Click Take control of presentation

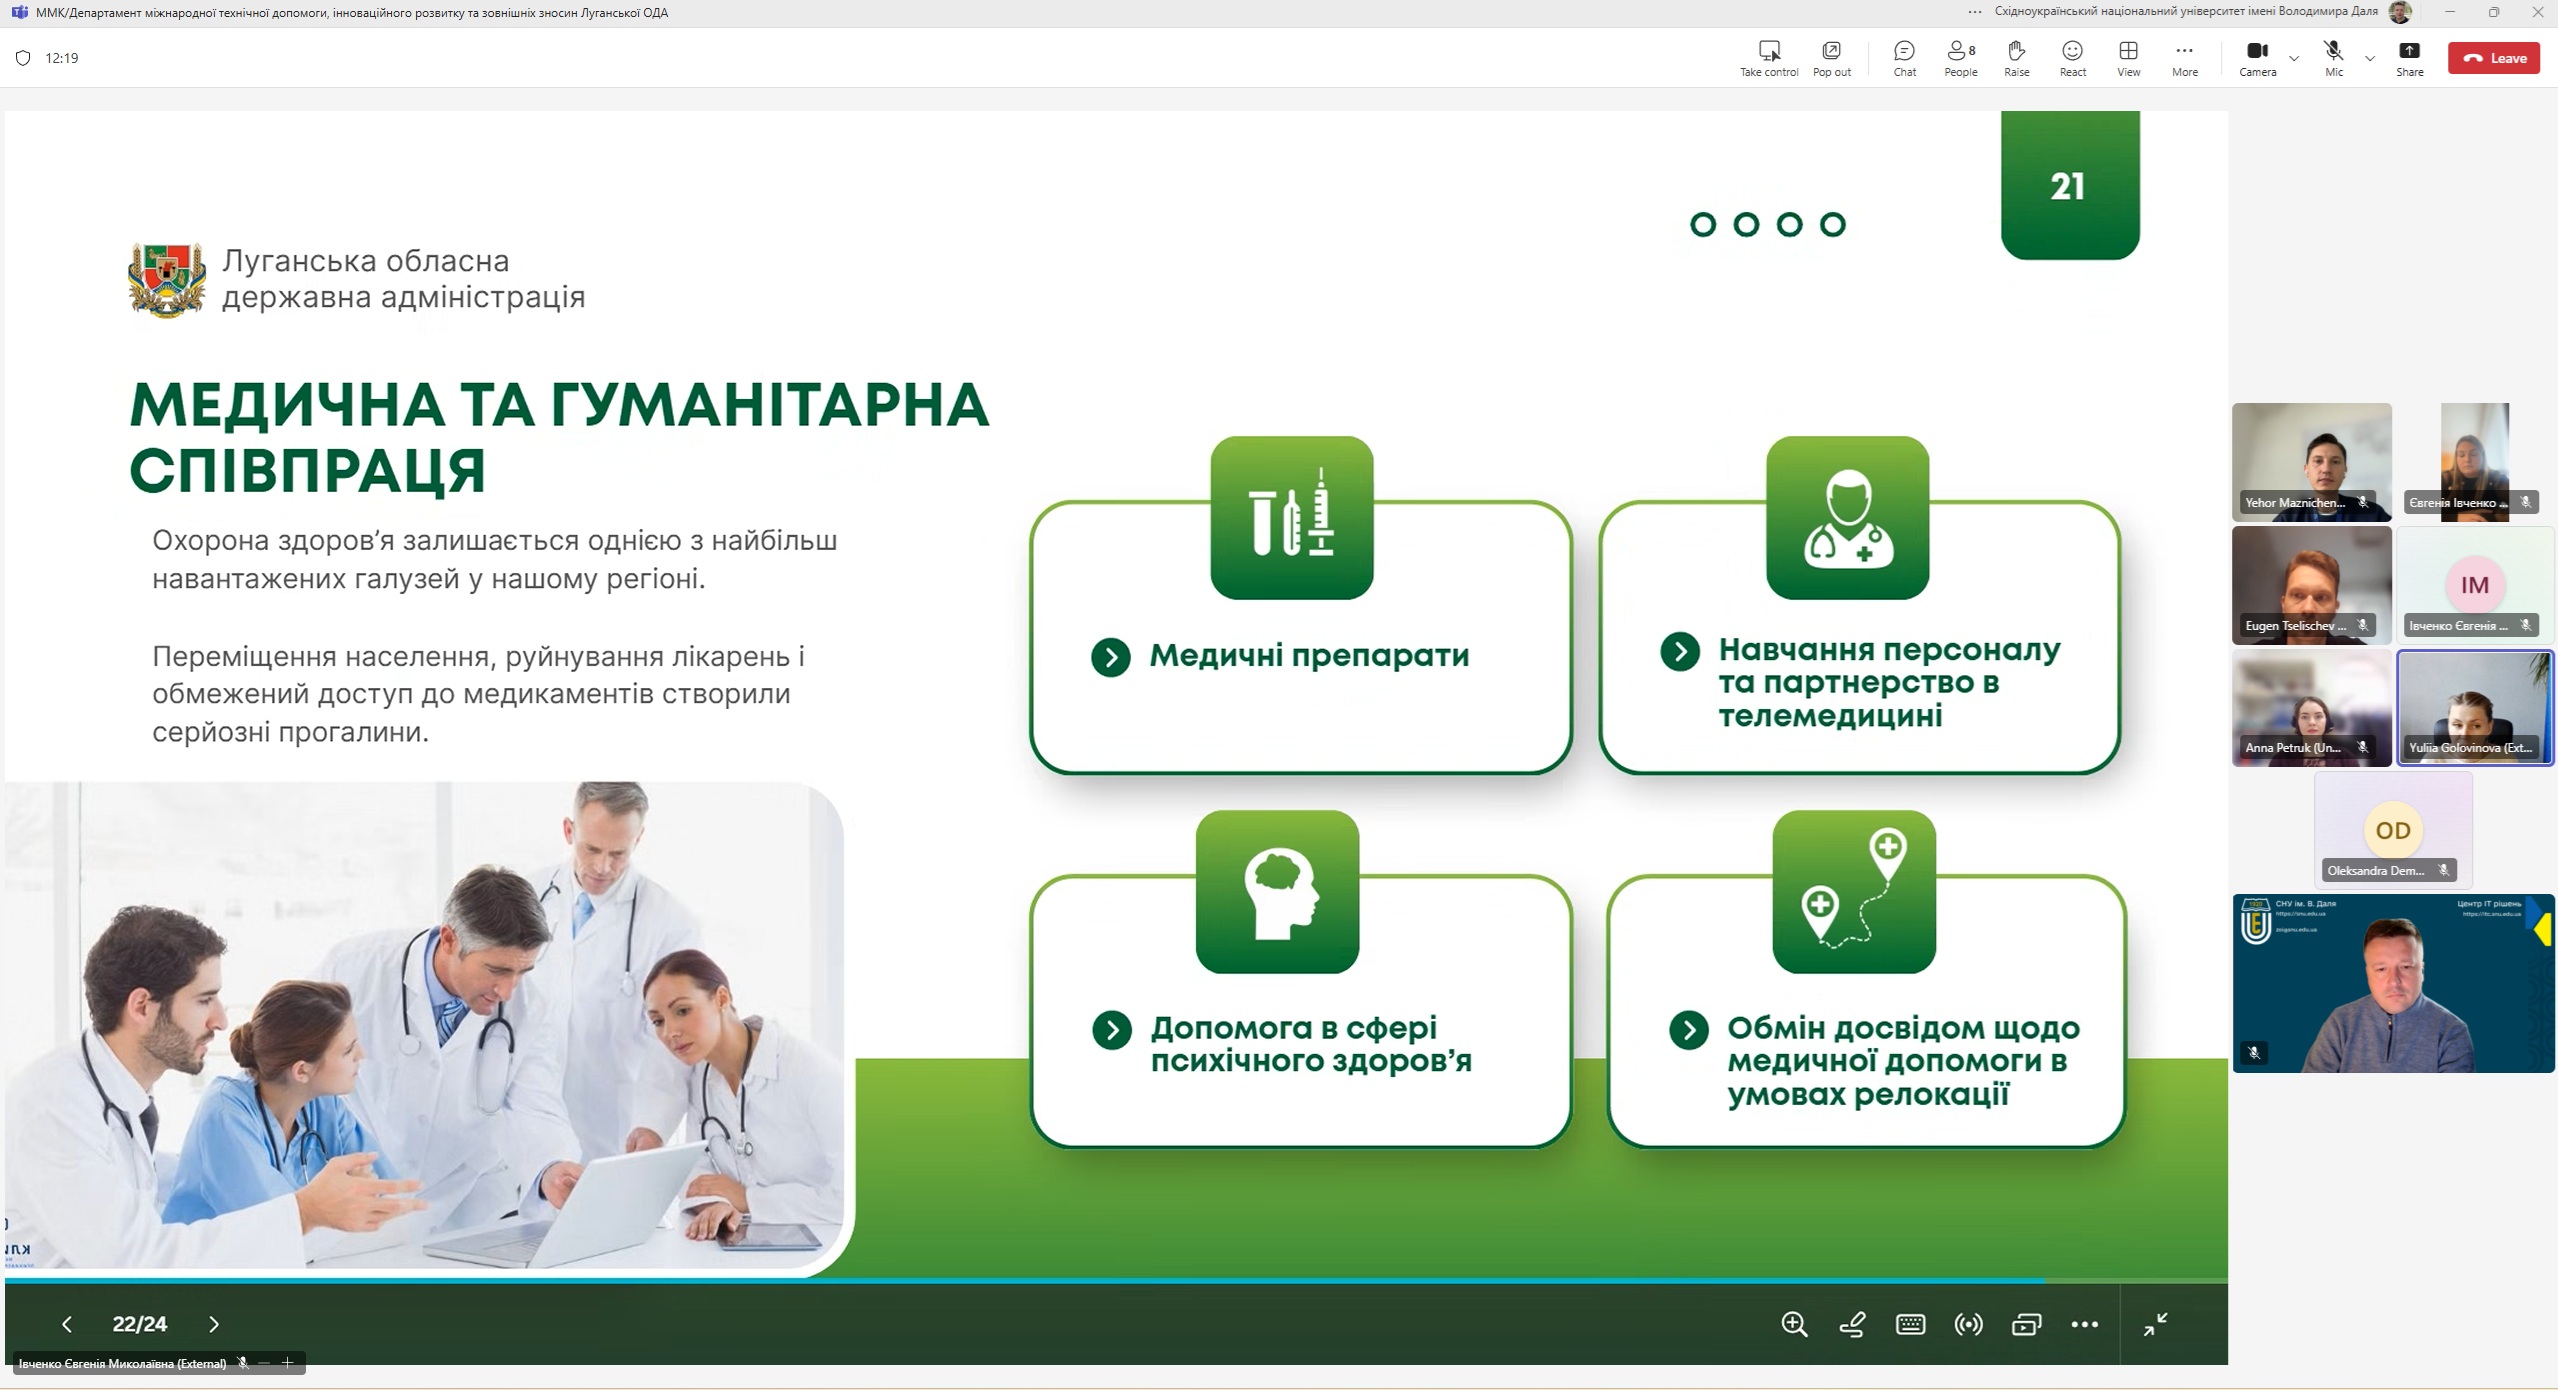point(1768,58)
